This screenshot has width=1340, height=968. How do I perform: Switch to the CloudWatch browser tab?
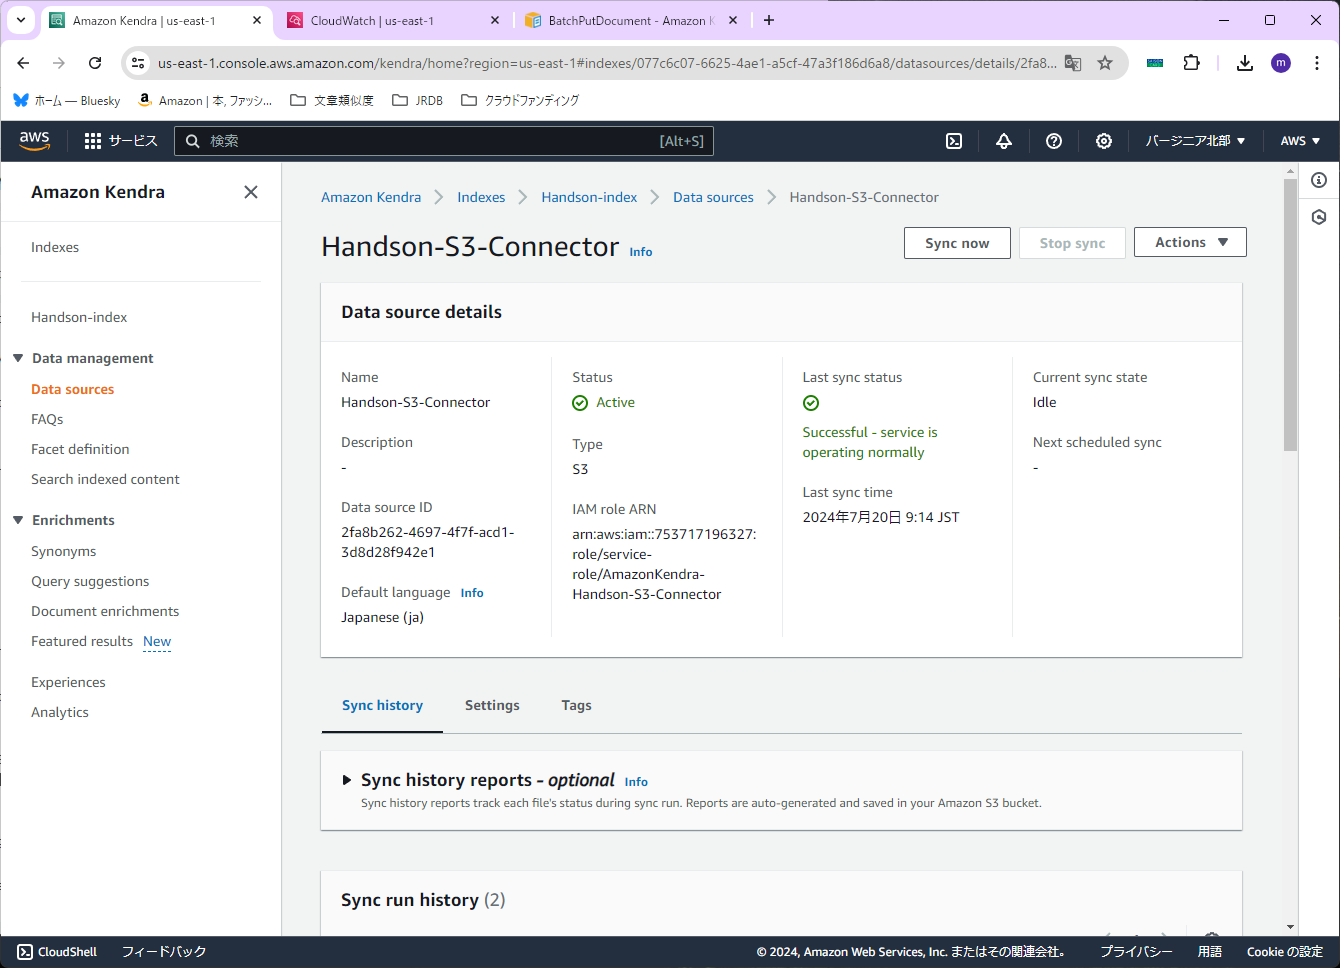(393, 20)
